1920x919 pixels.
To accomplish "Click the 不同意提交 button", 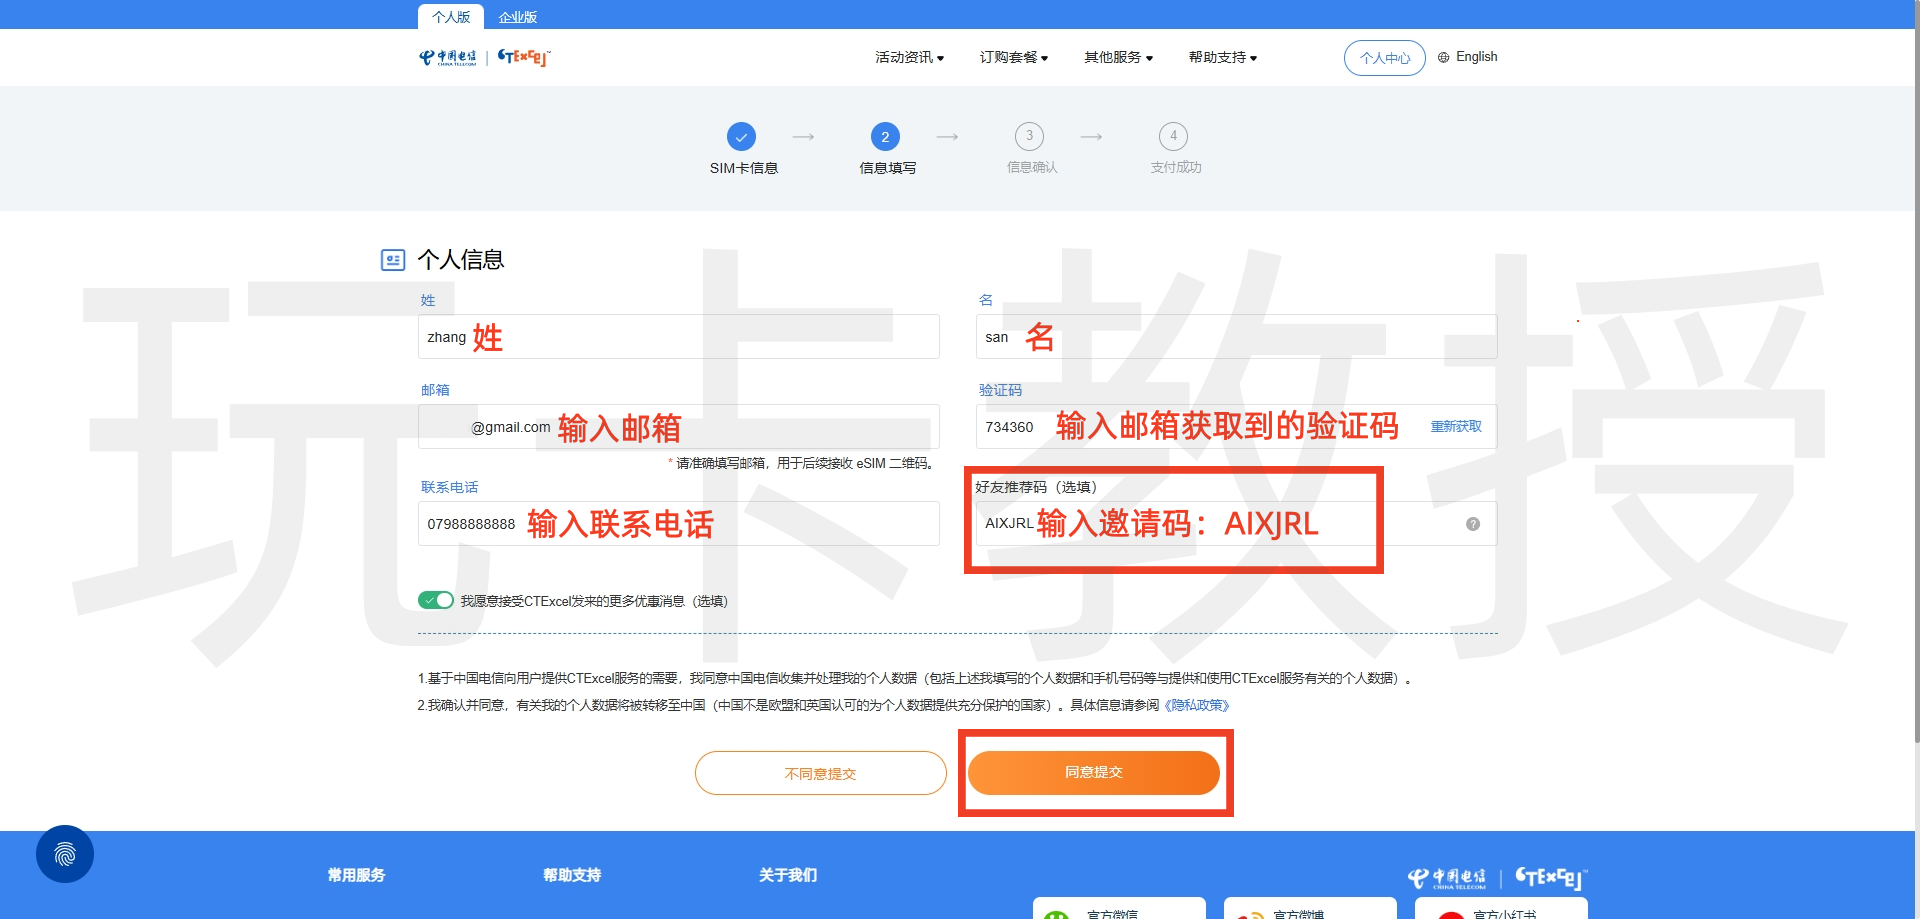I will (x=820, y=773).
